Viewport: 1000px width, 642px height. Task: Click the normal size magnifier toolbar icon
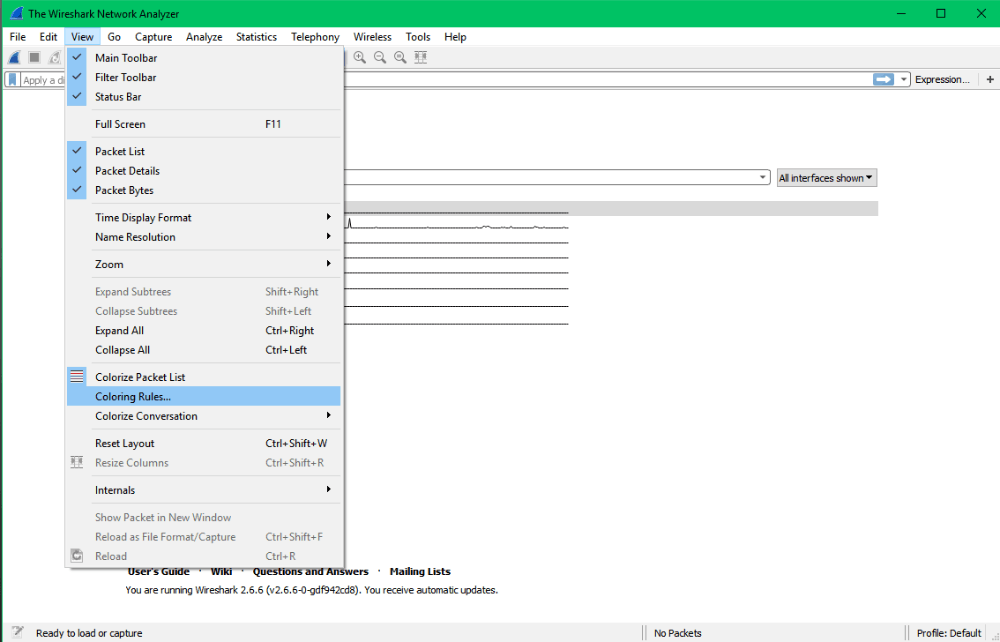(401, 57)
